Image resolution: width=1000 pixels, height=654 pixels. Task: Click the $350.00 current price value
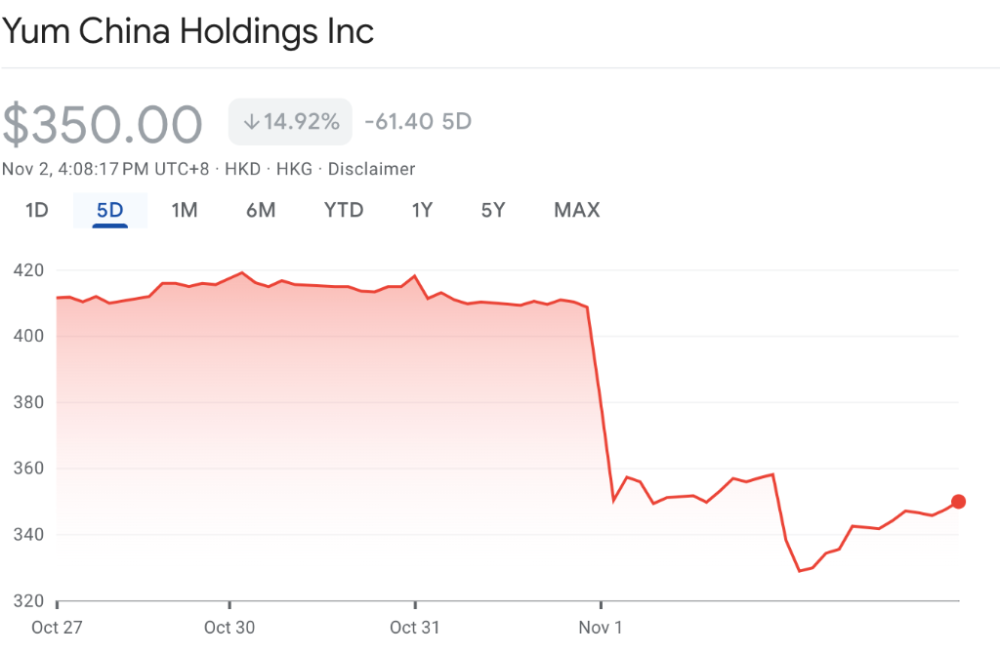(x=102, y=125)
